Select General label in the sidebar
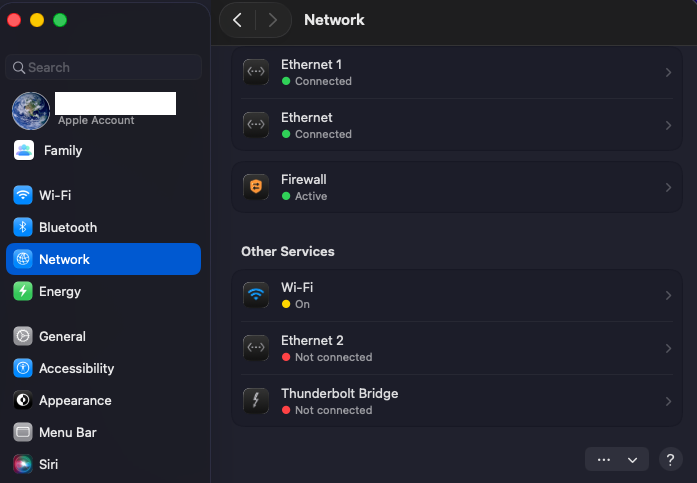 pyautogui.click(x=62, y=336)
